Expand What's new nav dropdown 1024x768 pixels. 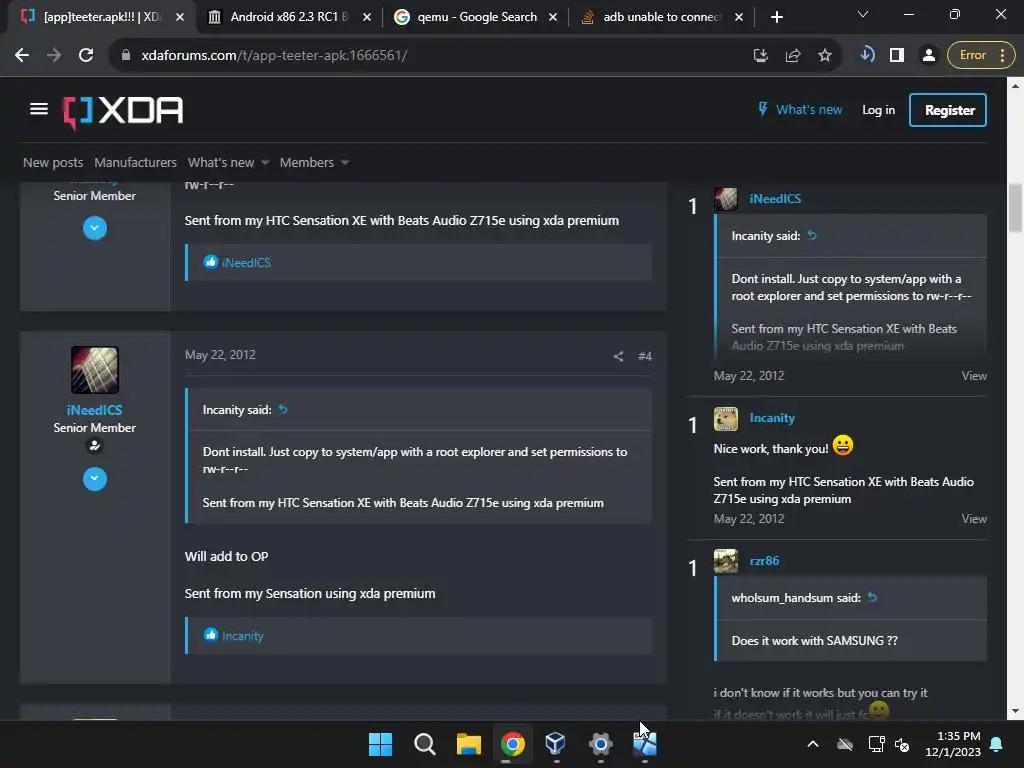tap(265, 163)
